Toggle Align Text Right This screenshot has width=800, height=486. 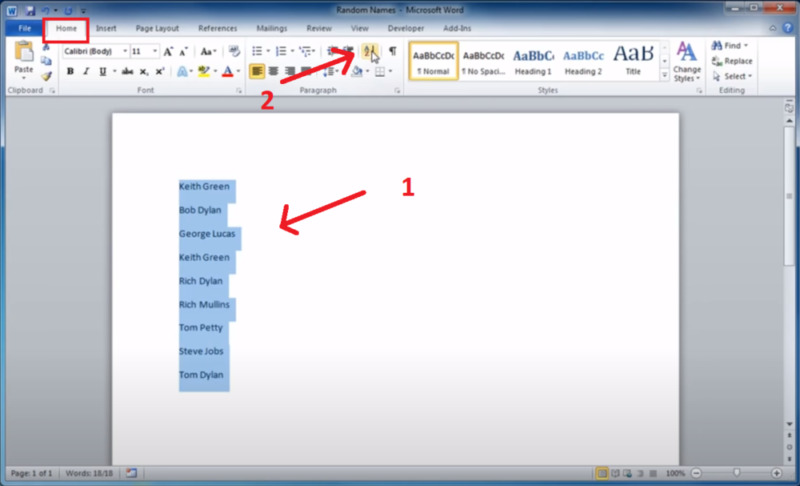click(x=290, y=71)
